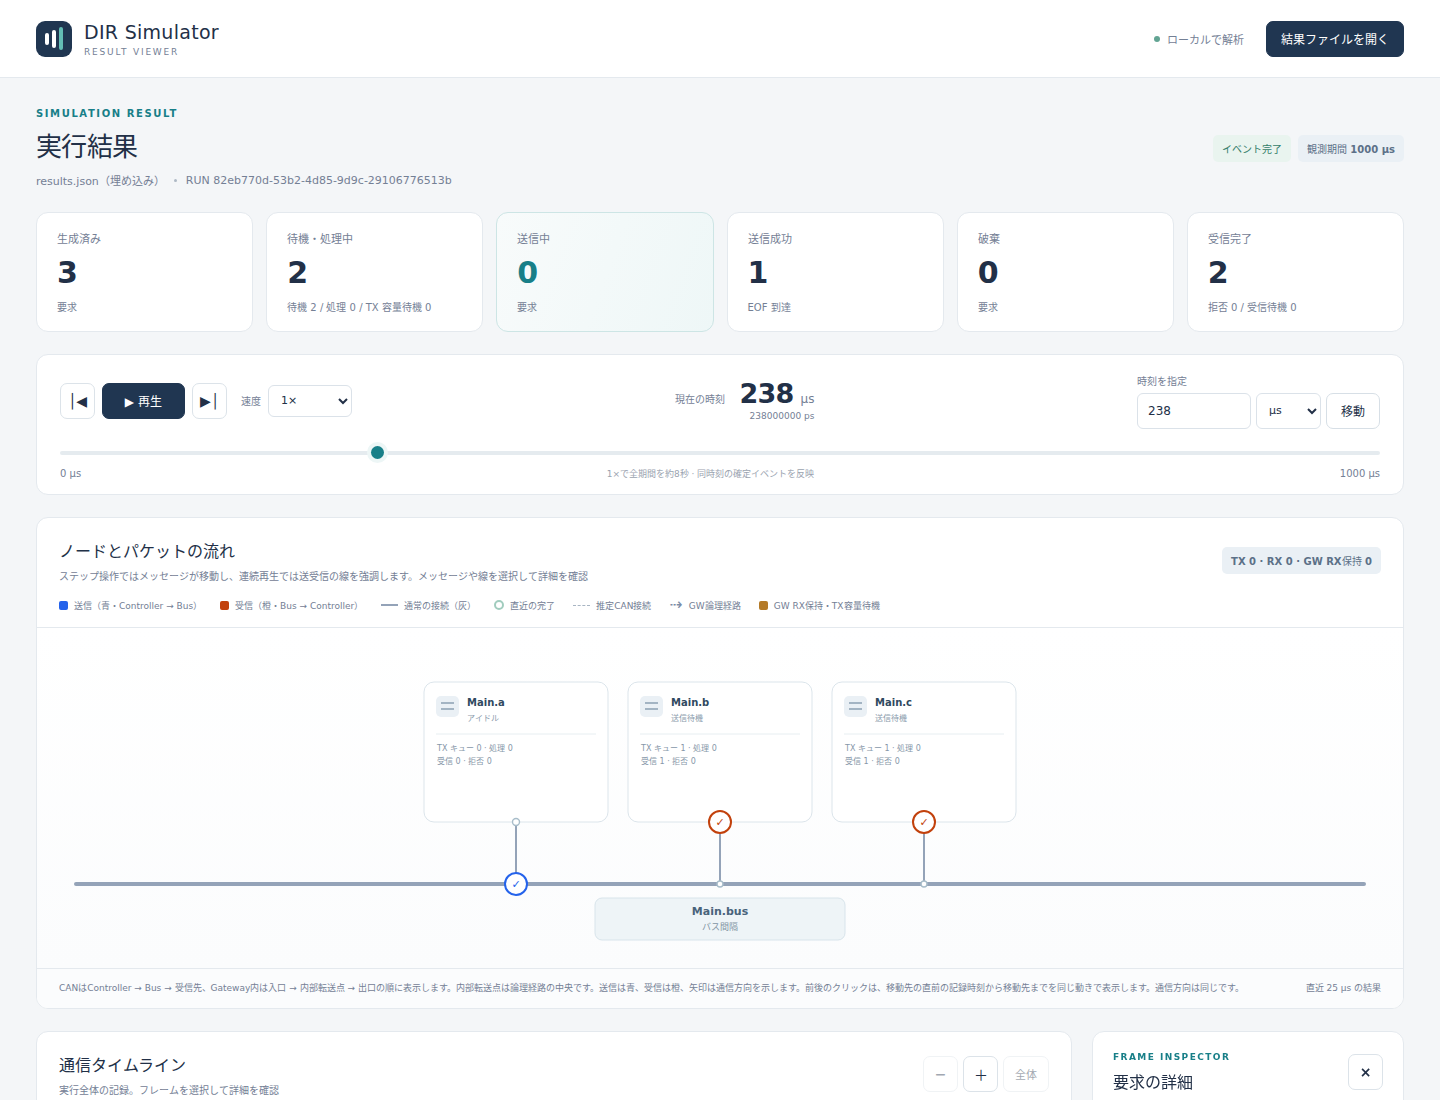
Task: Click the RUN id text
Action: (x=319, y=180)
